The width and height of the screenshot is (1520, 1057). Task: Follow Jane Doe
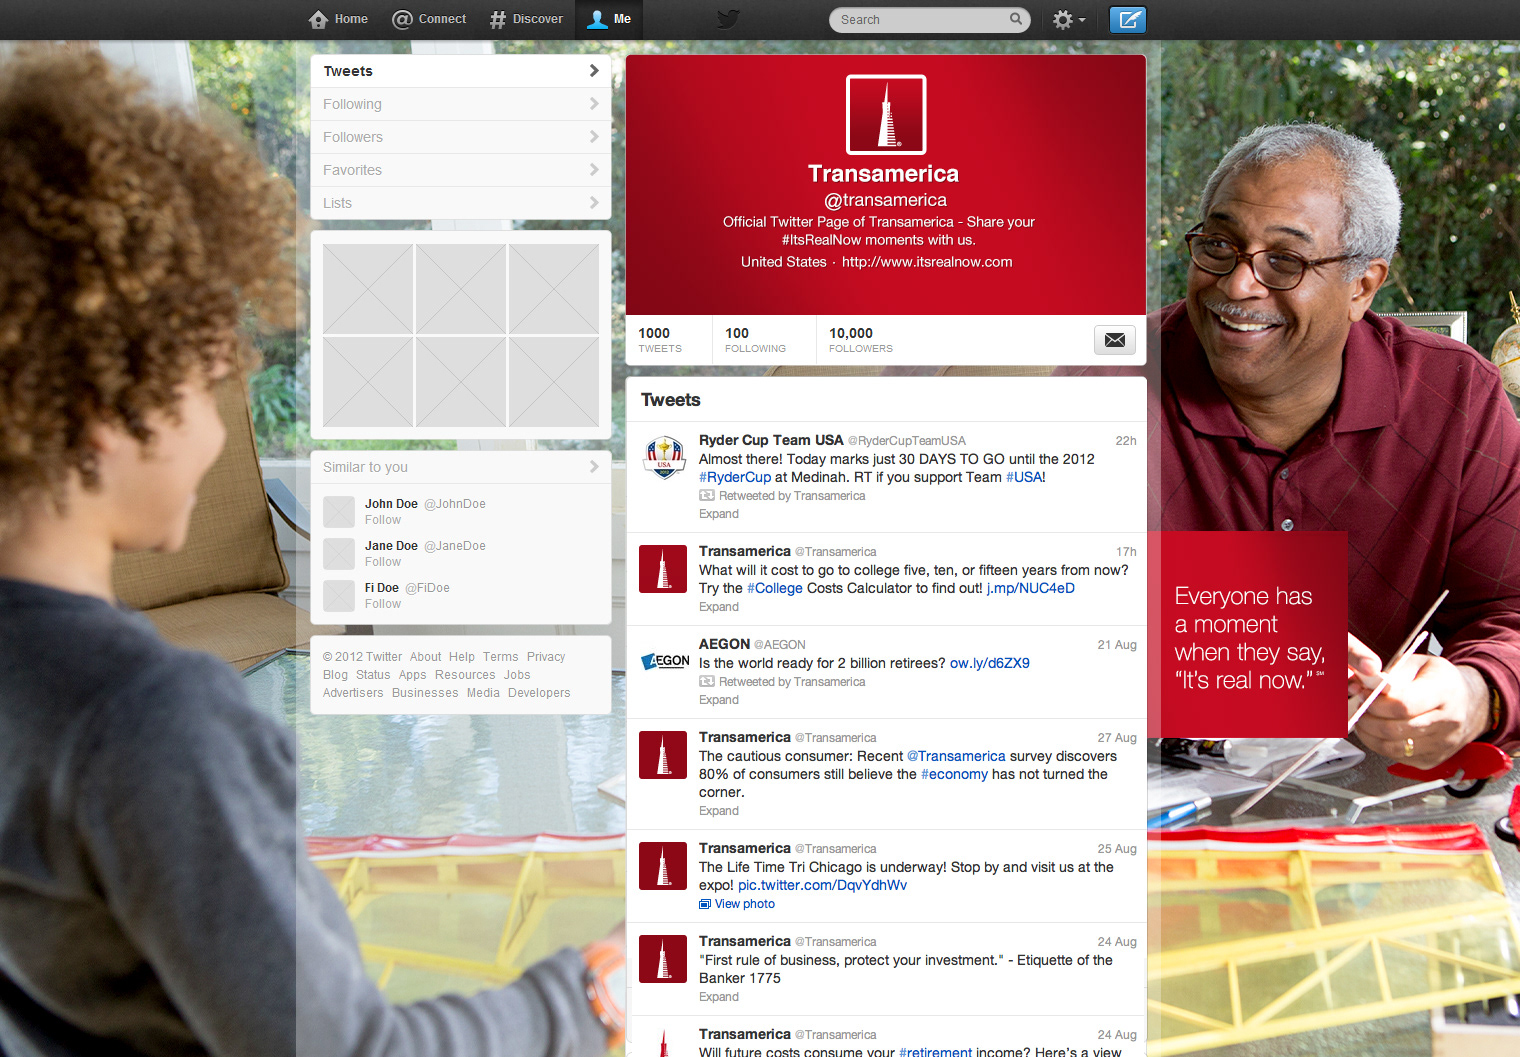click(383, 562)
